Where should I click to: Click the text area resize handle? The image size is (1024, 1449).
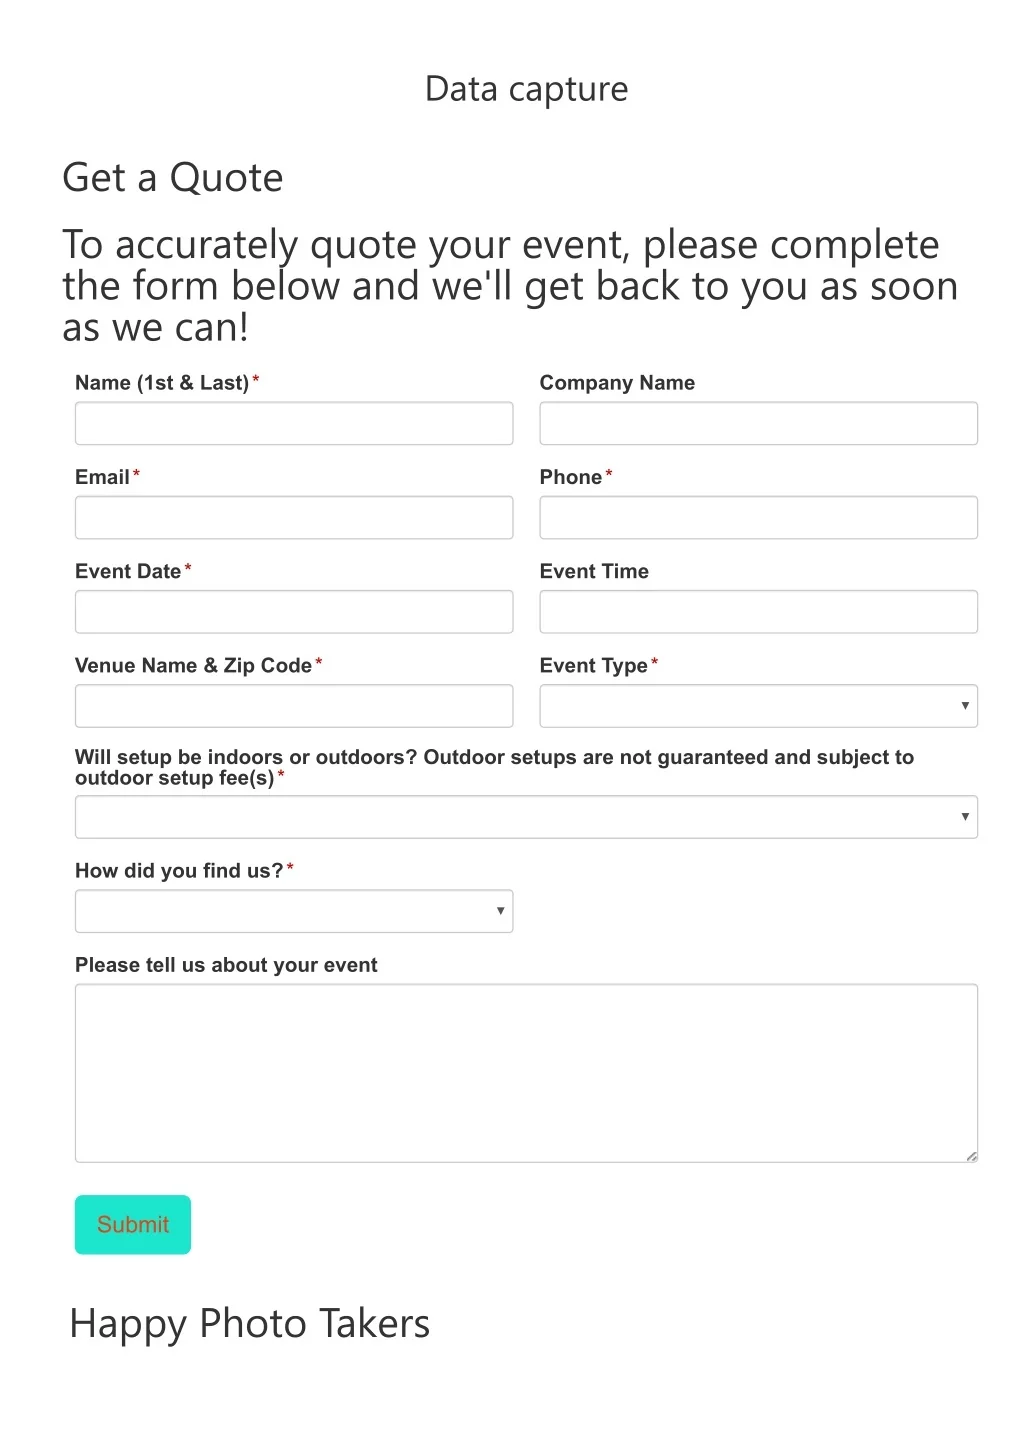pos(971,1156)
